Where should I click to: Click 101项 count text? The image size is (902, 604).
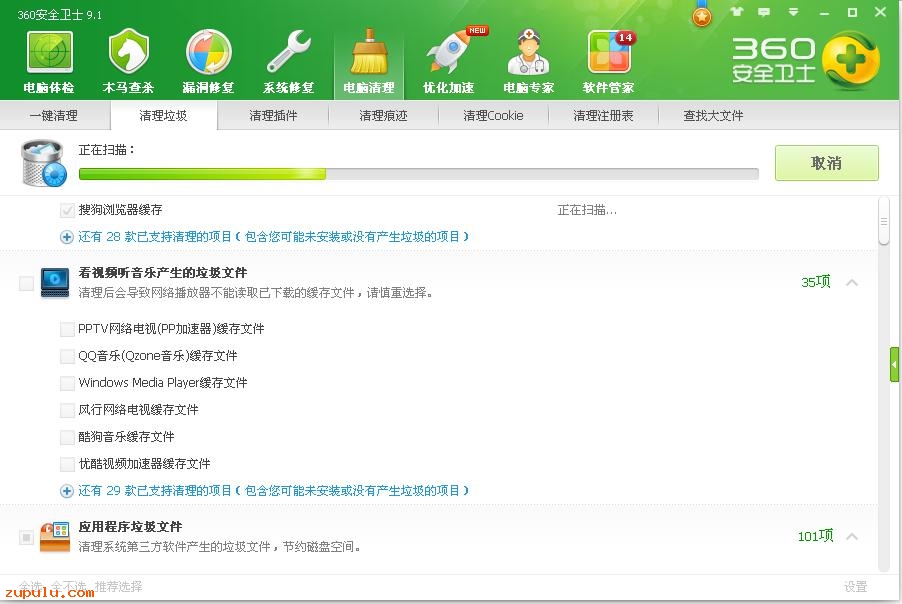tap(815, 536)
